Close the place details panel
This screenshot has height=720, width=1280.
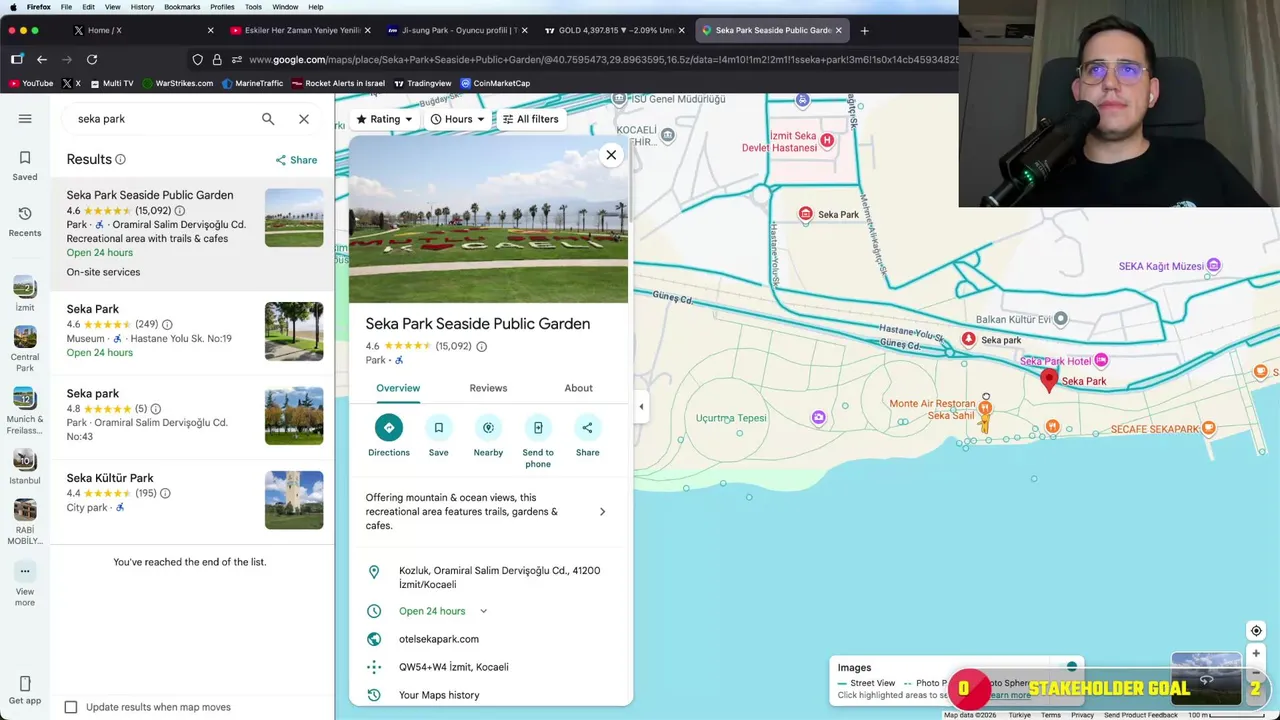pos(611,155)
